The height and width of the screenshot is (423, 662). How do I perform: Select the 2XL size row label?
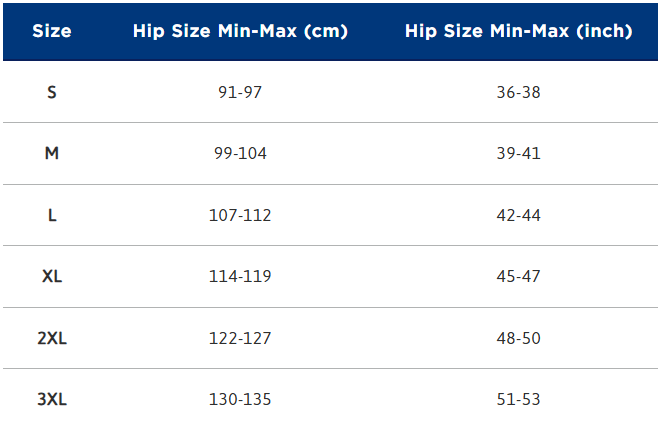[x=52, y=338]
